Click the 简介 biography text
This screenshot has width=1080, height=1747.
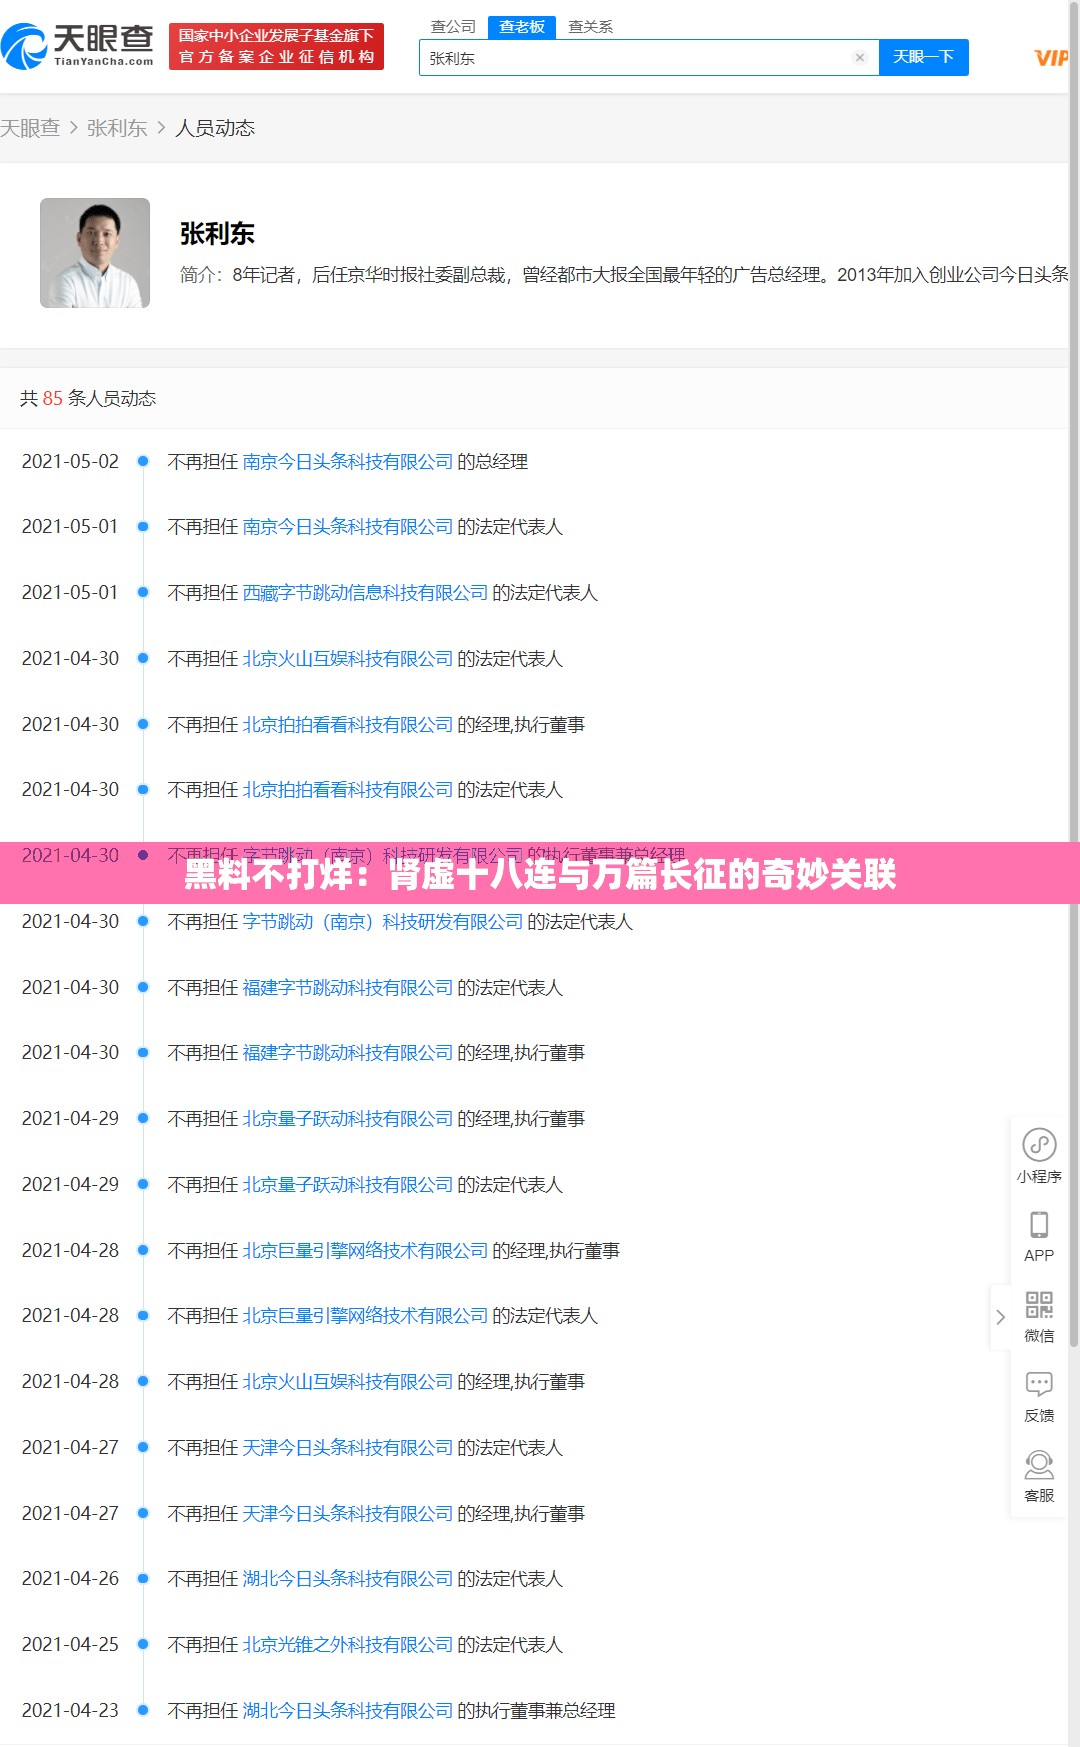pyautogui.click(x=624, y=275)
